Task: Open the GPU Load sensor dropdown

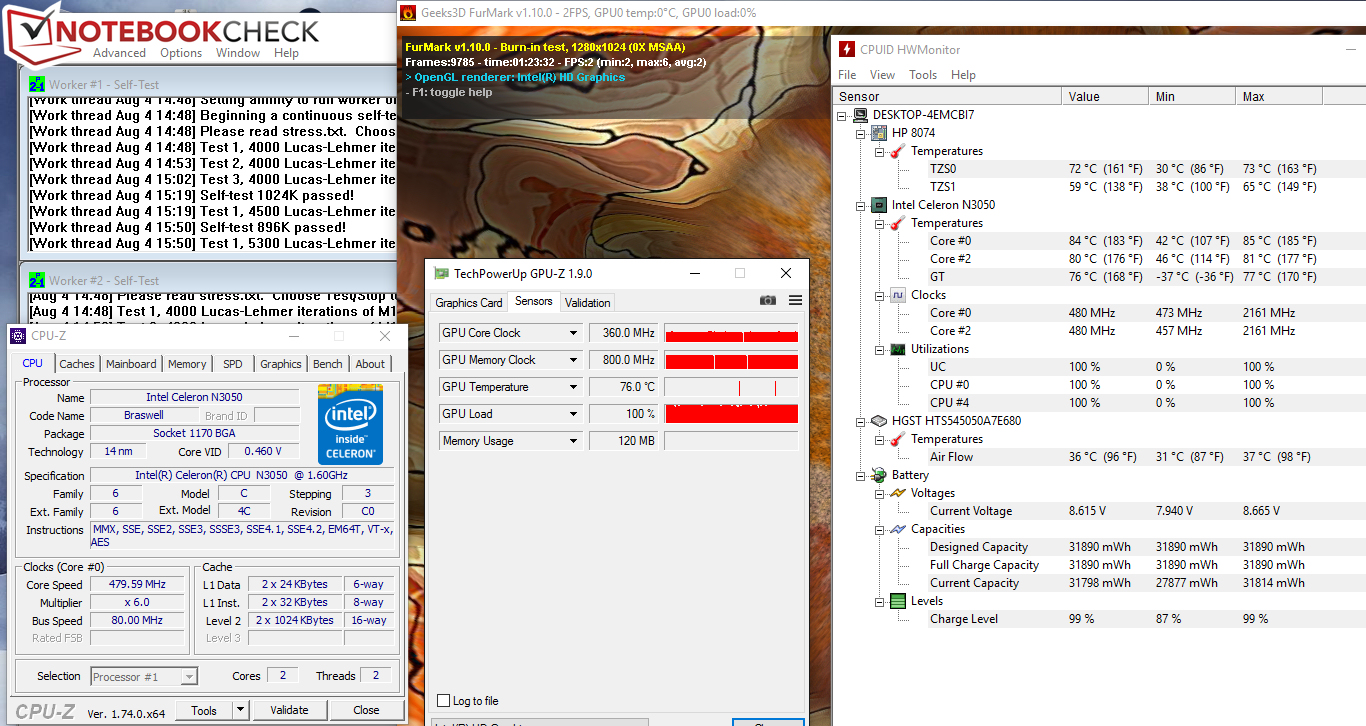Action: (574, 414)
